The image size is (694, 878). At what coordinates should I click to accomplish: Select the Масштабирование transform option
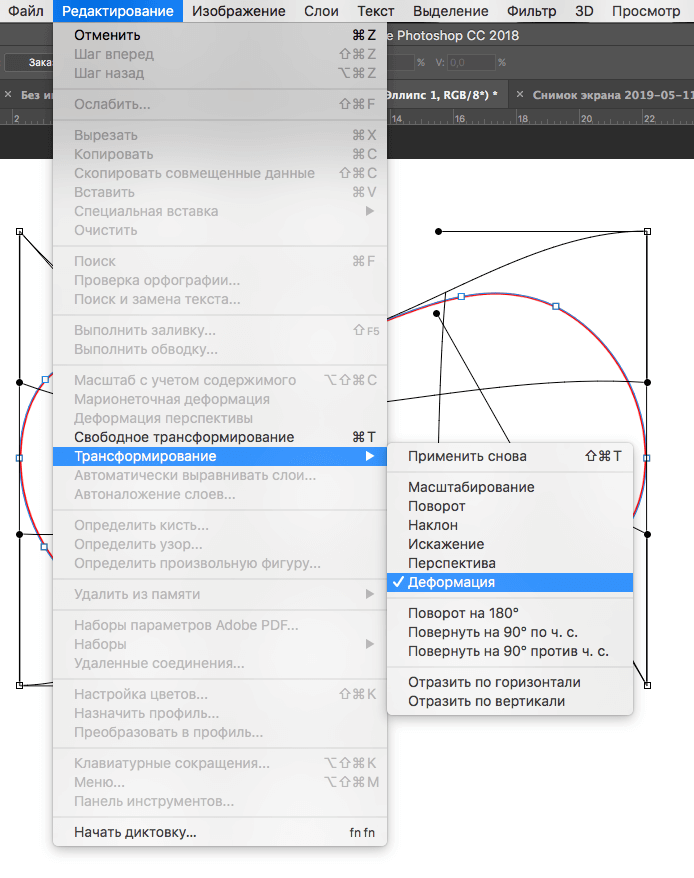click(471, 487)
